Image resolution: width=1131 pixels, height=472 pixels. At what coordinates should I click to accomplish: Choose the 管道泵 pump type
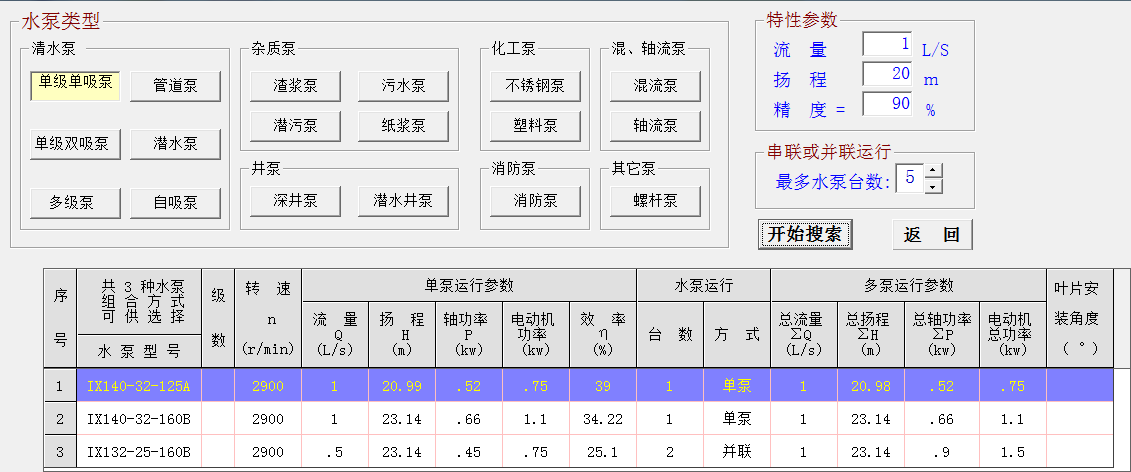click(x=175, y=87)
